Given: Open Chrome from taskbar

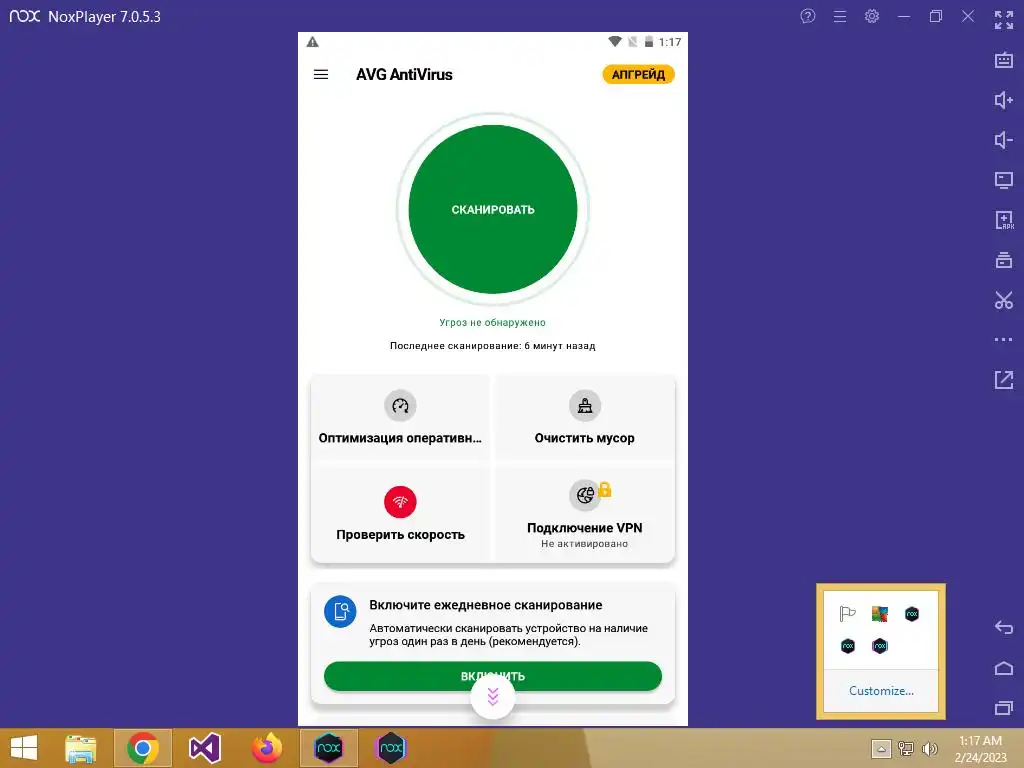Looking at the screenshot, I should click(x=143, y=748).
